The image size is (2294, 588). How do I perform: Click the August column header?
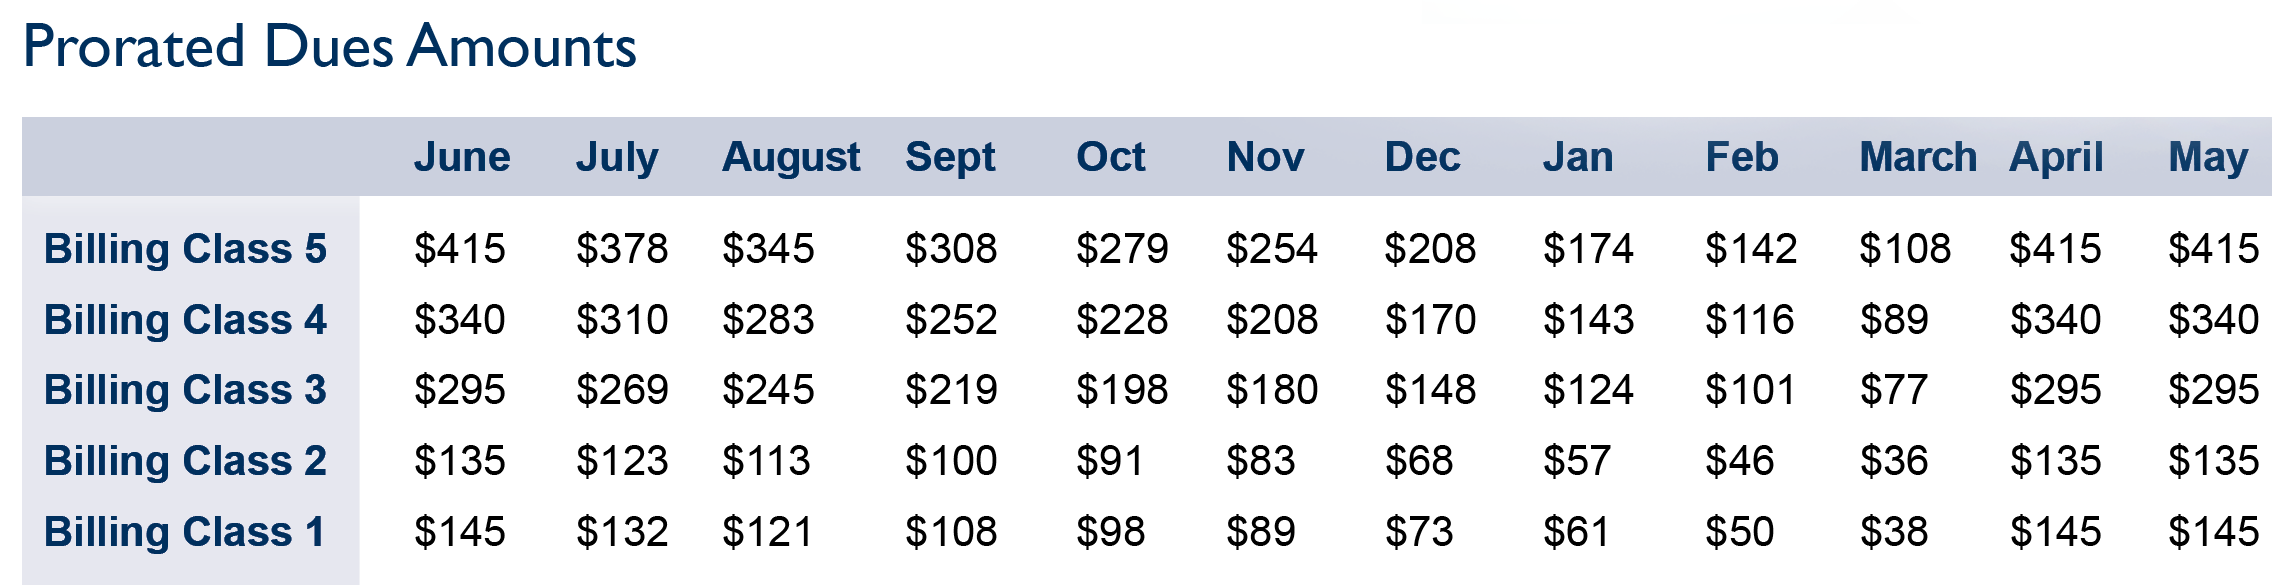click(791, 157)
